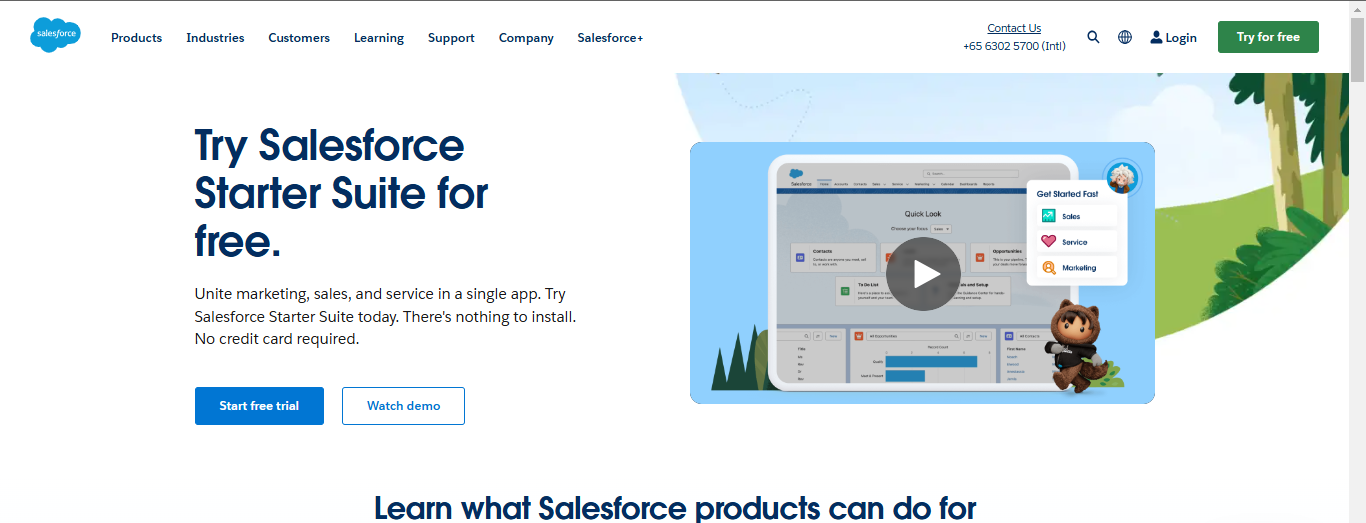Expand the Products menu
The image size is (1366, 523).
(136, 38)
